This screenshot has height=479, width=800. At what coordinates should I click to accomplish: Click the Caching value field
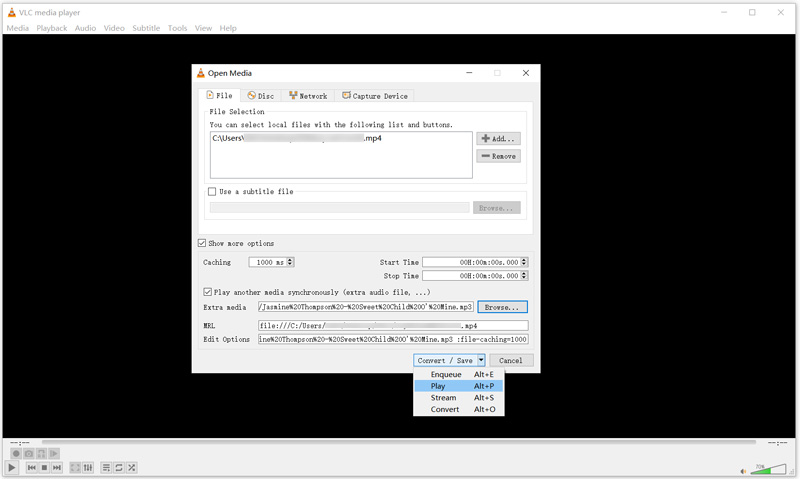[267, 262]
